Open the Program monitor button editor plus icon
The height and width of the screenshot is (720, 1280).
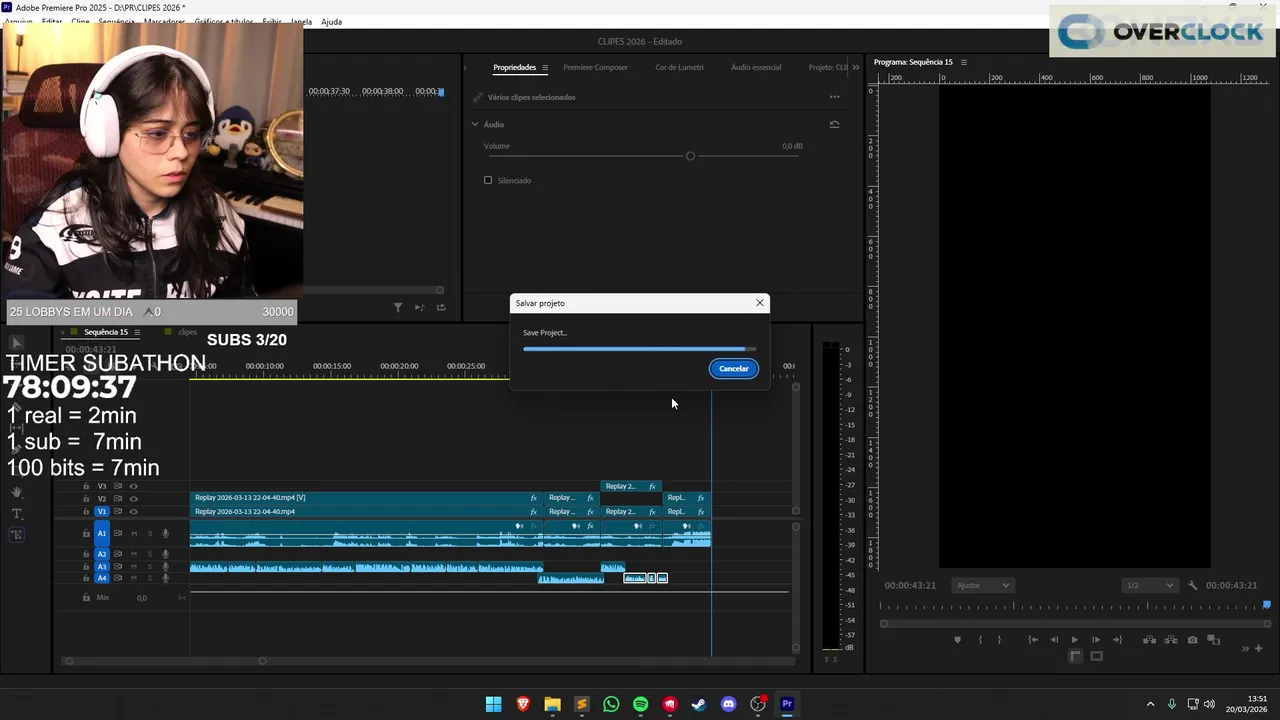click(x=1258, y=648)
